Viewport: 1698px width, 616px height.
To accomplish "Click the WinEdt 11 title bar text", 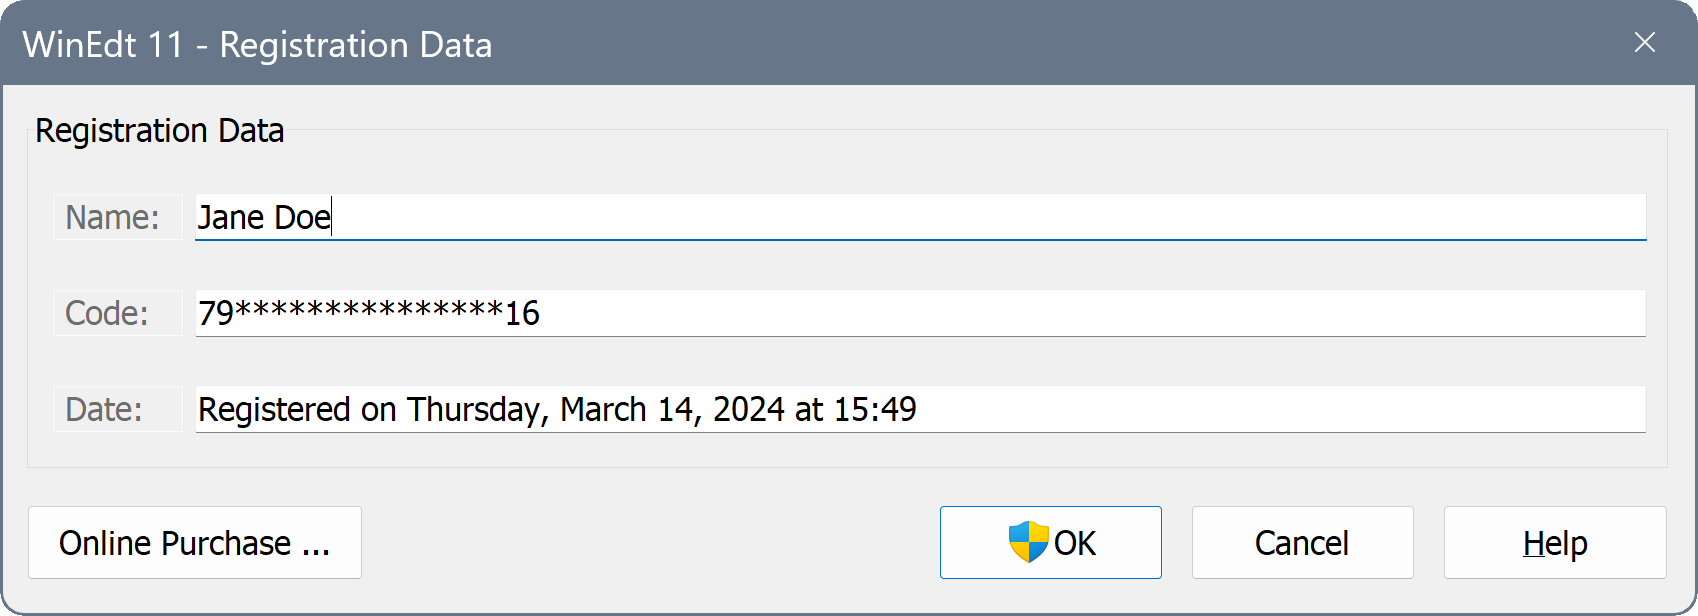I will click(257, 45).
